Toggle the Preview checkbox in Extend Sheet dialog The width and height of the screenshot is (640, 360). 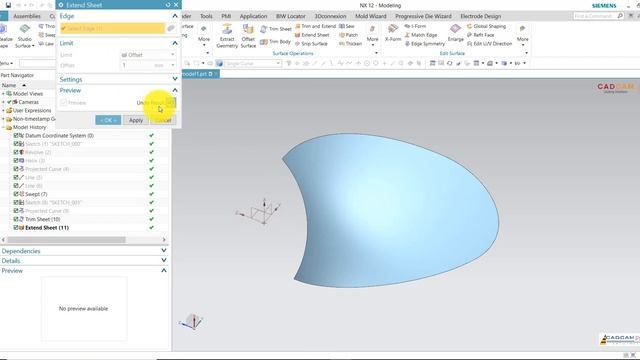[x=63, y=102]
